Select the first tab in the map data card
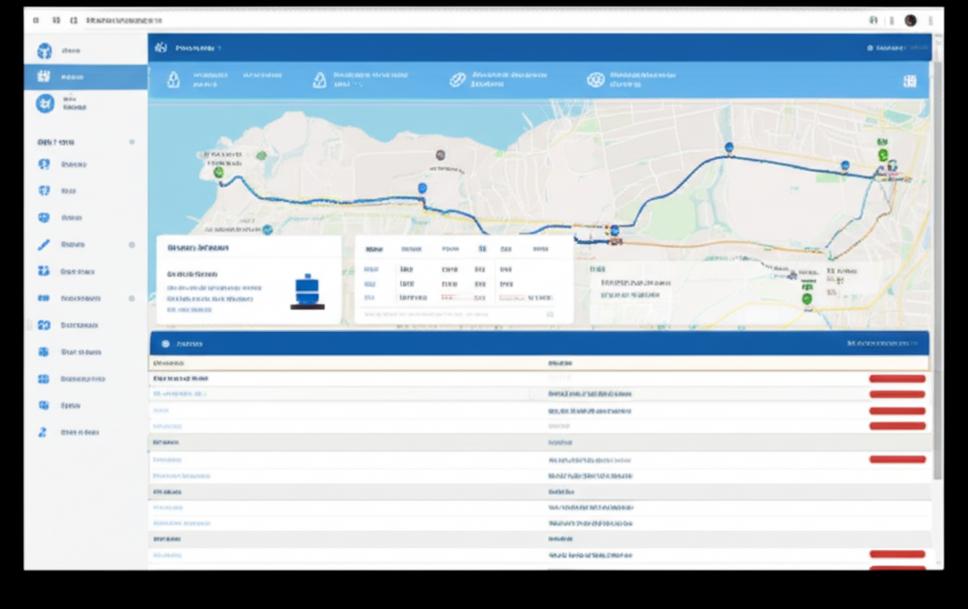The height and width of the screenshot is (609, 968). (x=373, y=249)
